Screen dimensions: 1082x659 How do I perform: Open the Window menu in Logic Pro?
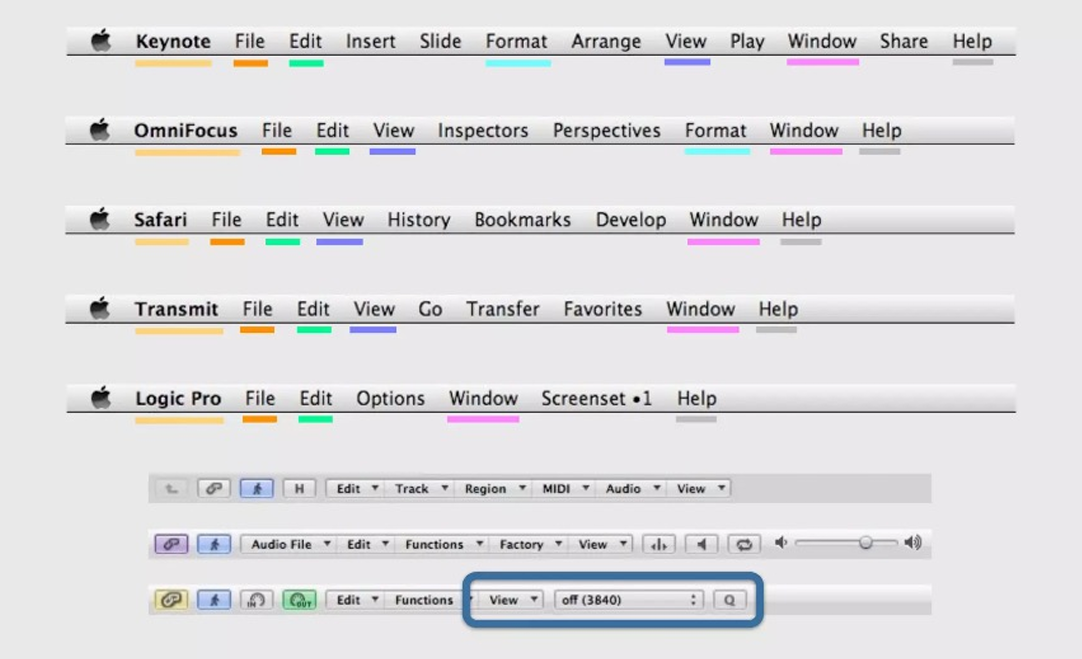pyautogui.click(x=483, y=398)
